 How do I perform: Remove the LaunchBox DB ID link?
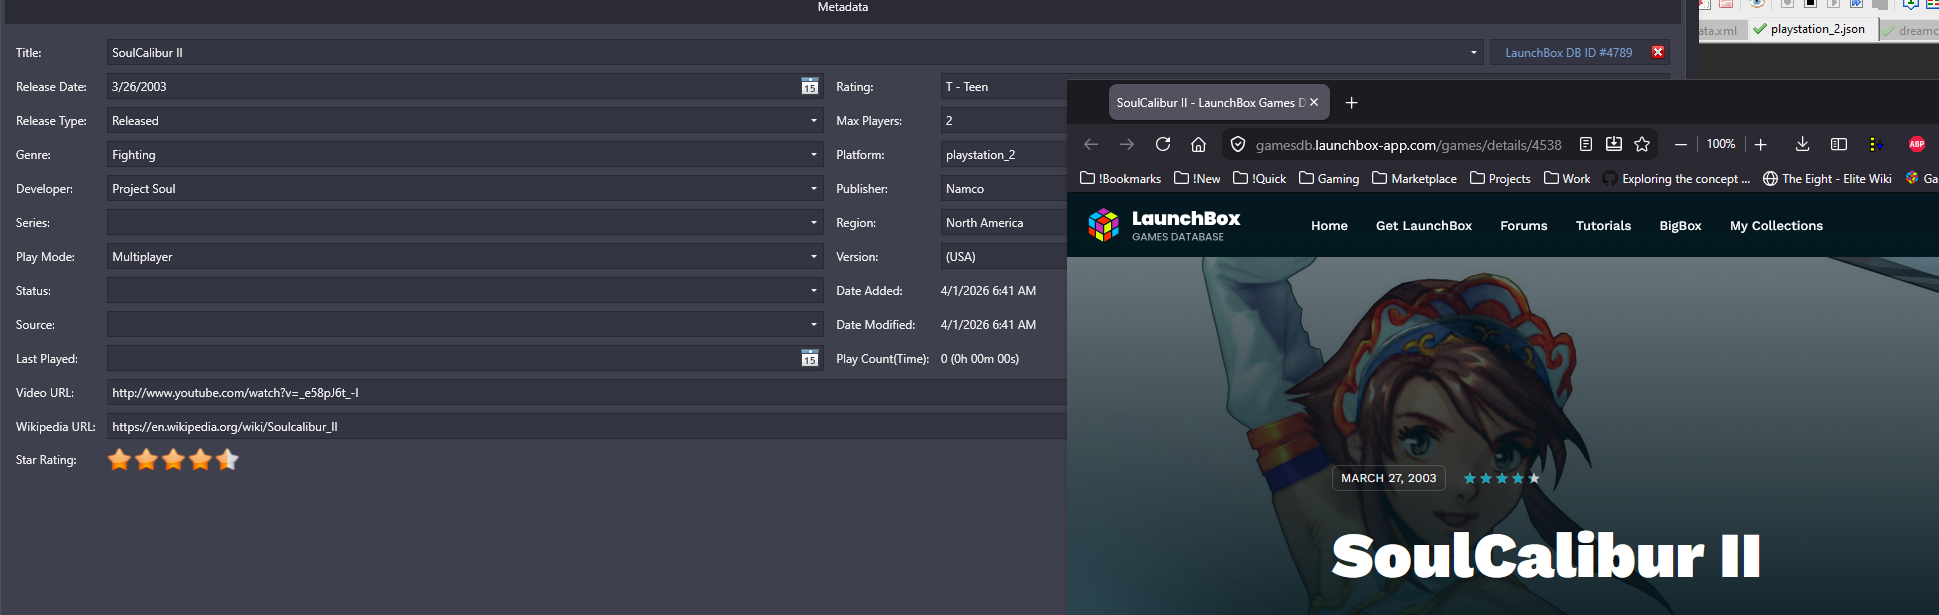tap(1658, 53)
